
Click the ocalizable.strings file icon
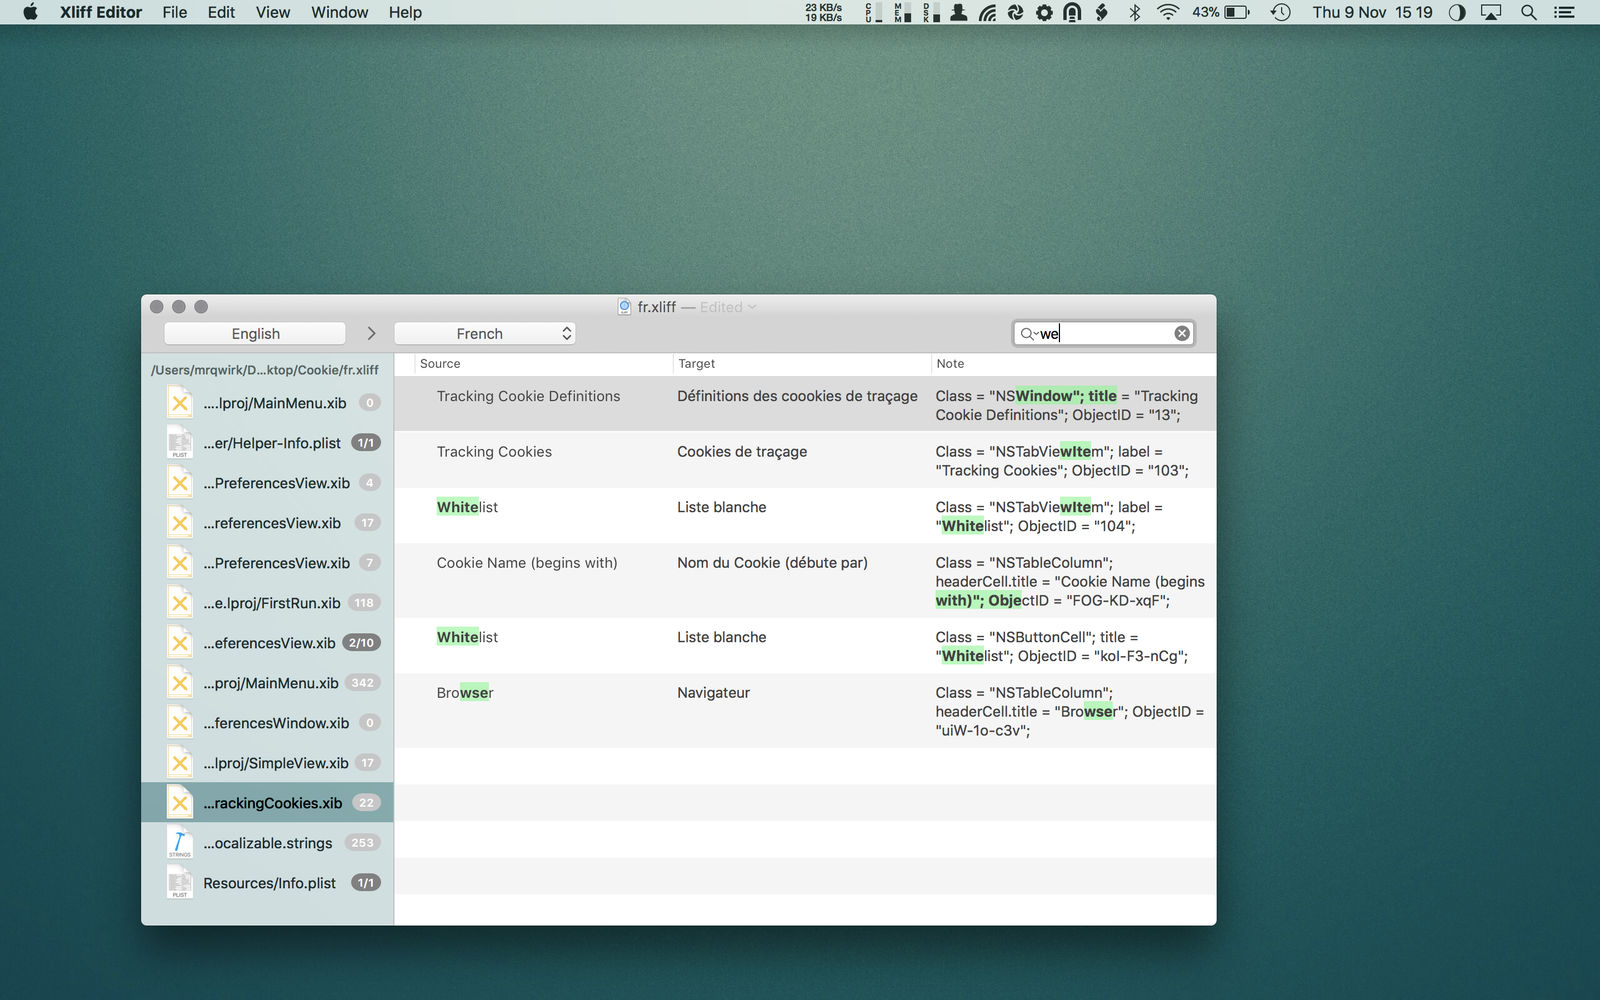pos(180,843)
